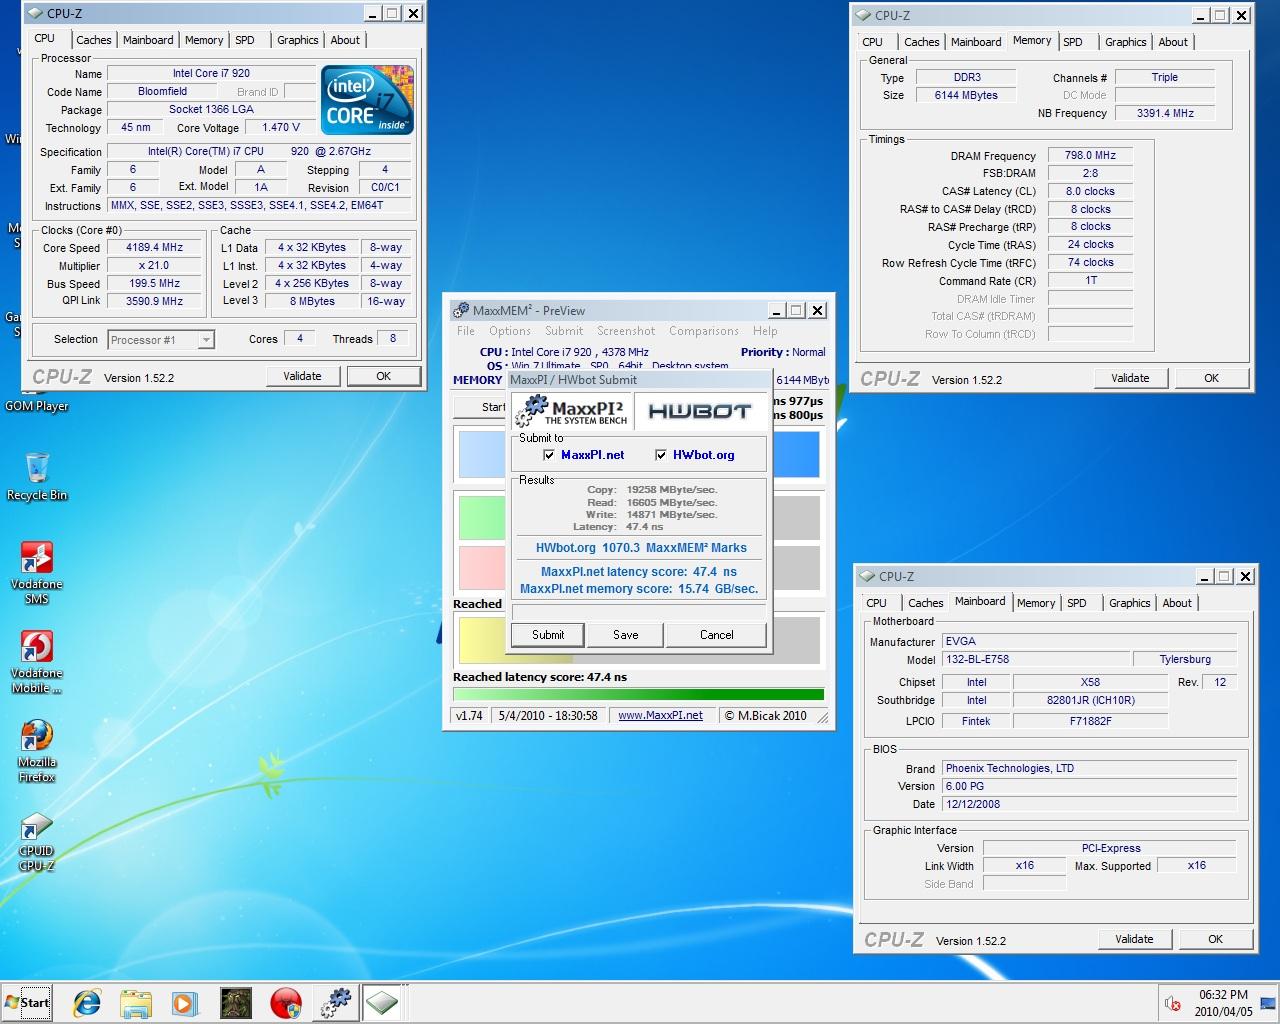Open the File menu in MaxxMEM

point(466,331)
